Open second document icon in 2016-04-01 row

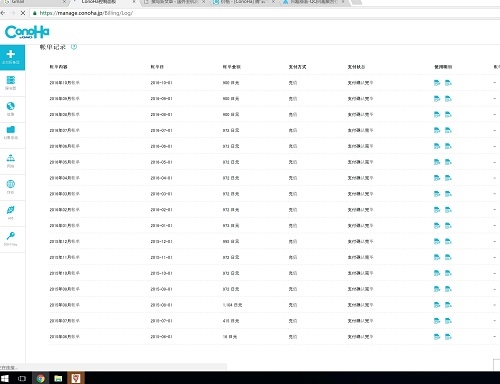(448, 178)
